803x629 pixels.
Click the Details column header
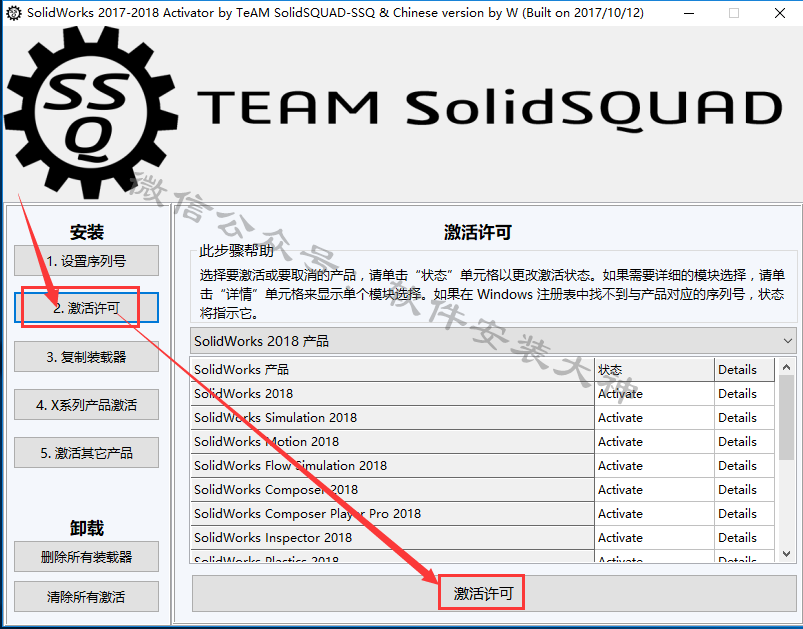745,370
